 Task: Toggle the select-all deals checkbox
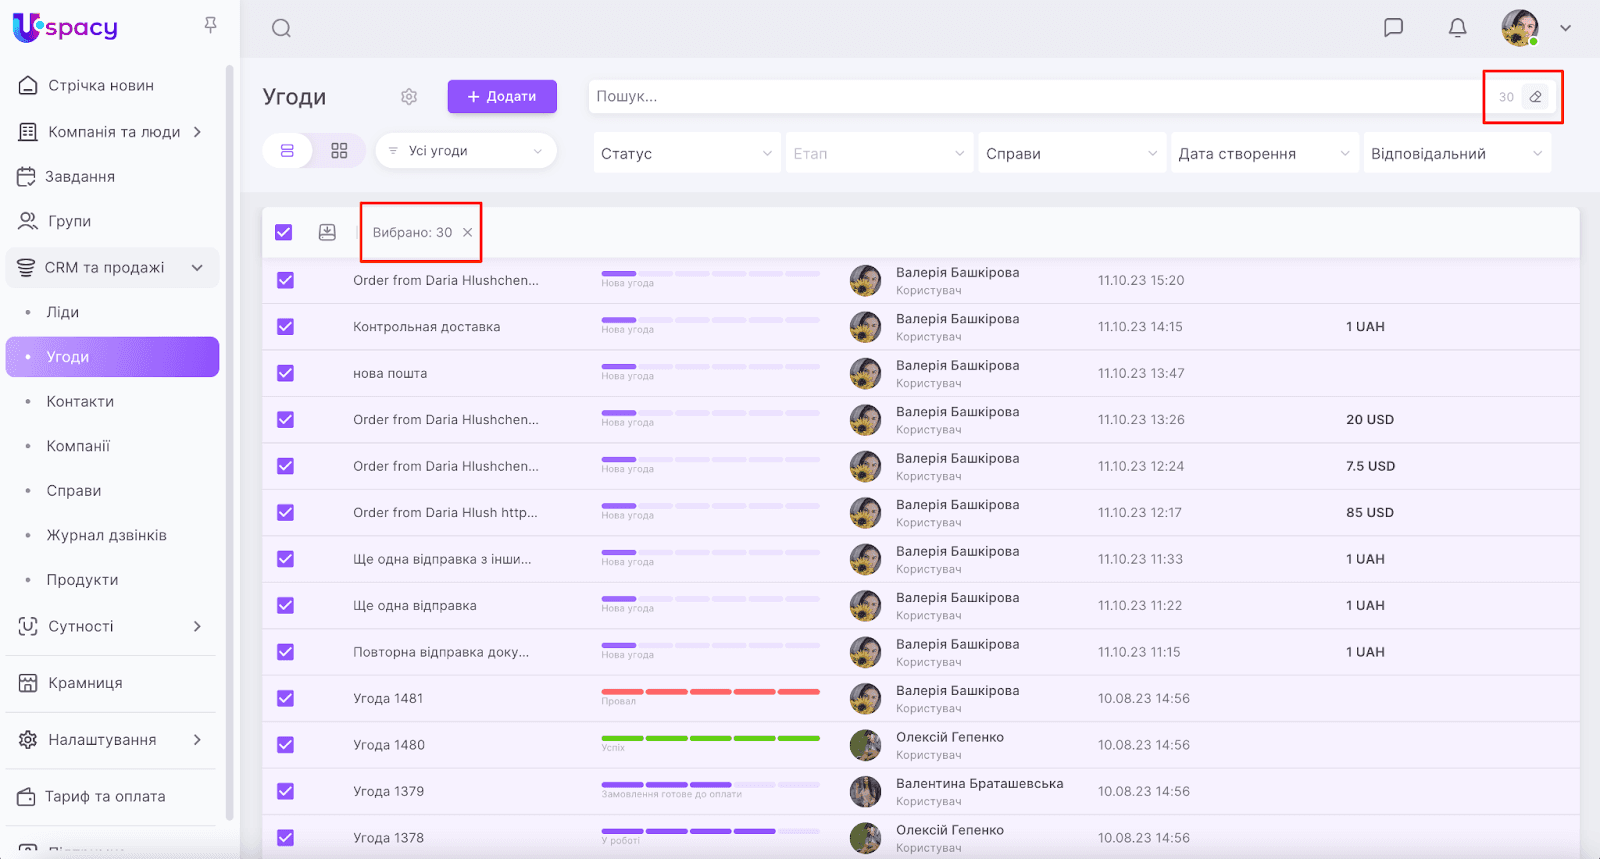pos(284,232)
